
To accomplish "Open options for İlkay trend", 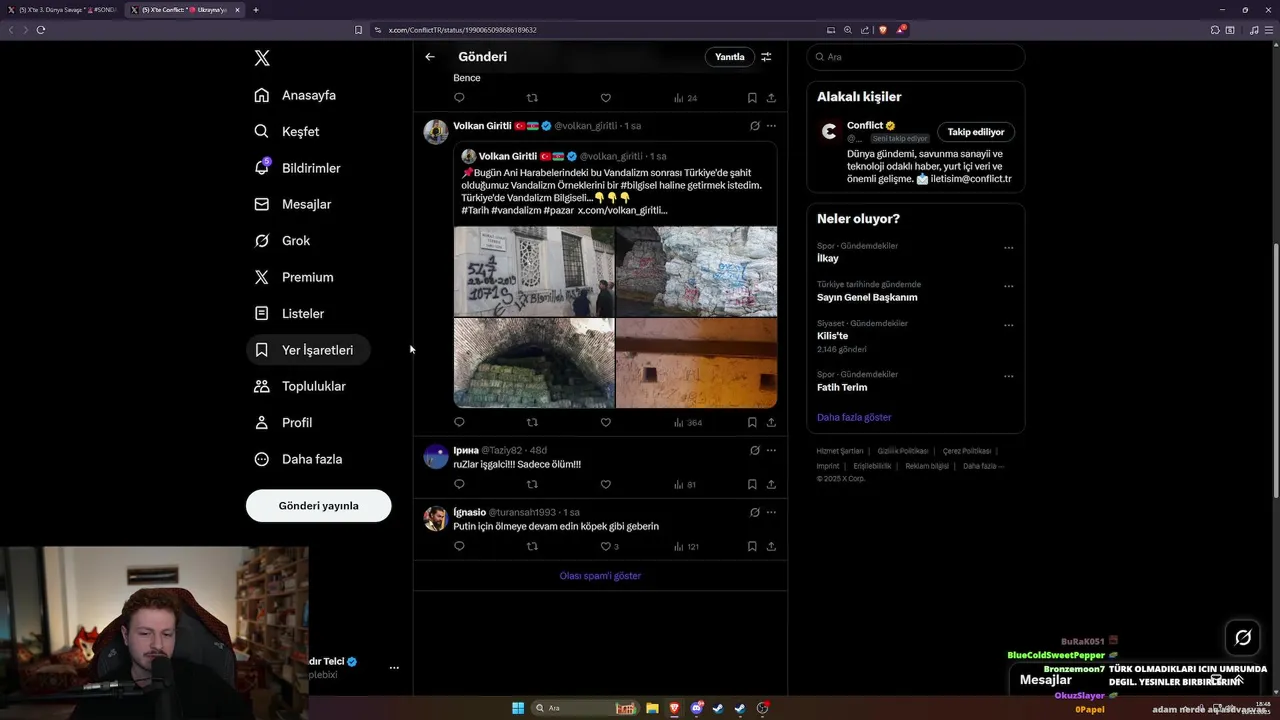I will point(1008,248).
